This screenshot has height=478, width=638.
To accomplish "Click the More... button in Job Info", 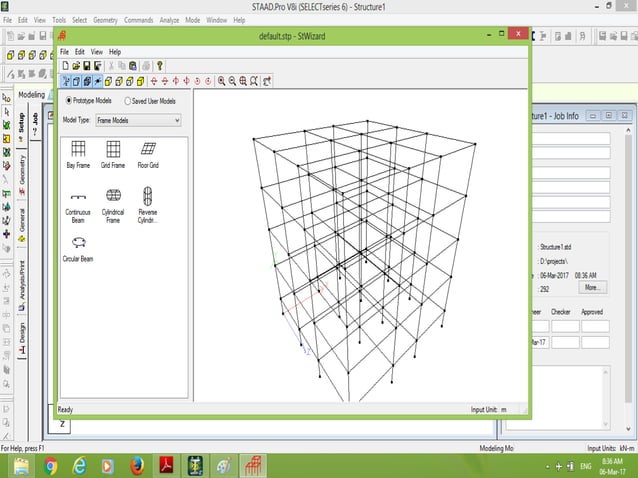I will tap(593, 287).
